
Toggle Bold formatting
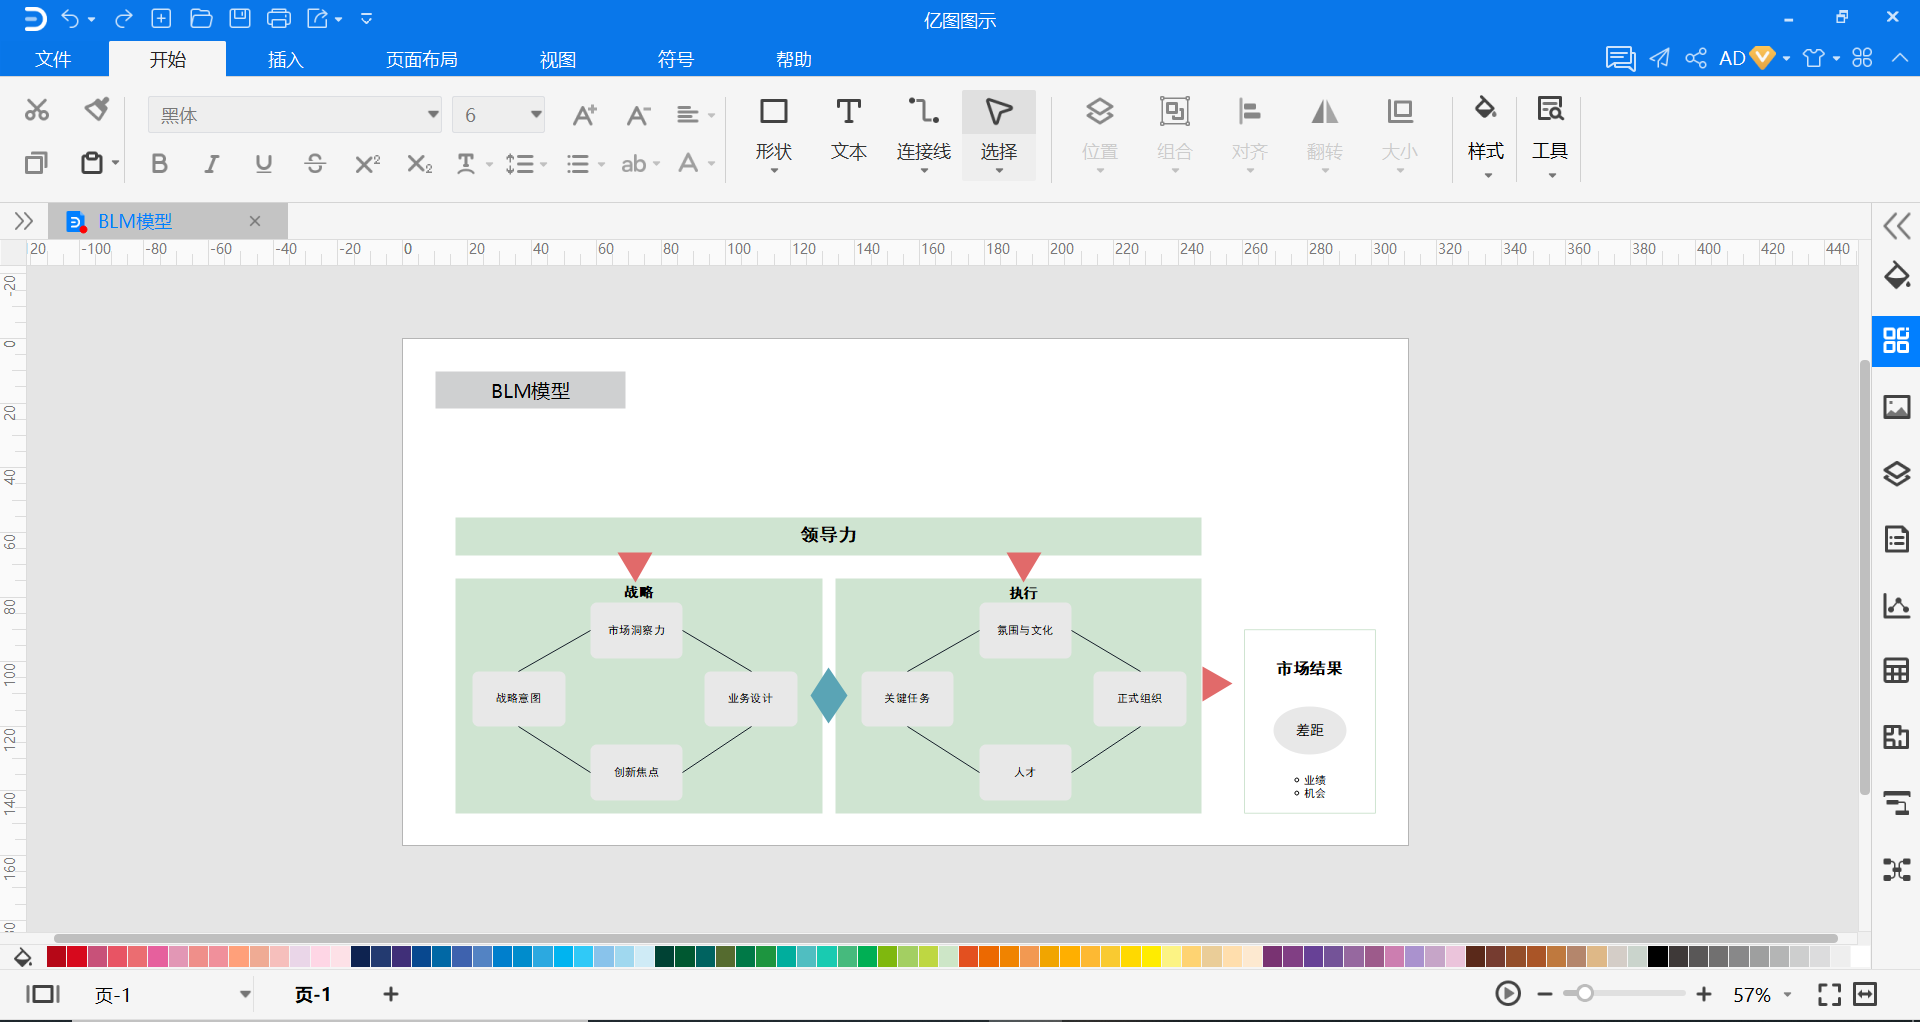click(x=159, y=163)
